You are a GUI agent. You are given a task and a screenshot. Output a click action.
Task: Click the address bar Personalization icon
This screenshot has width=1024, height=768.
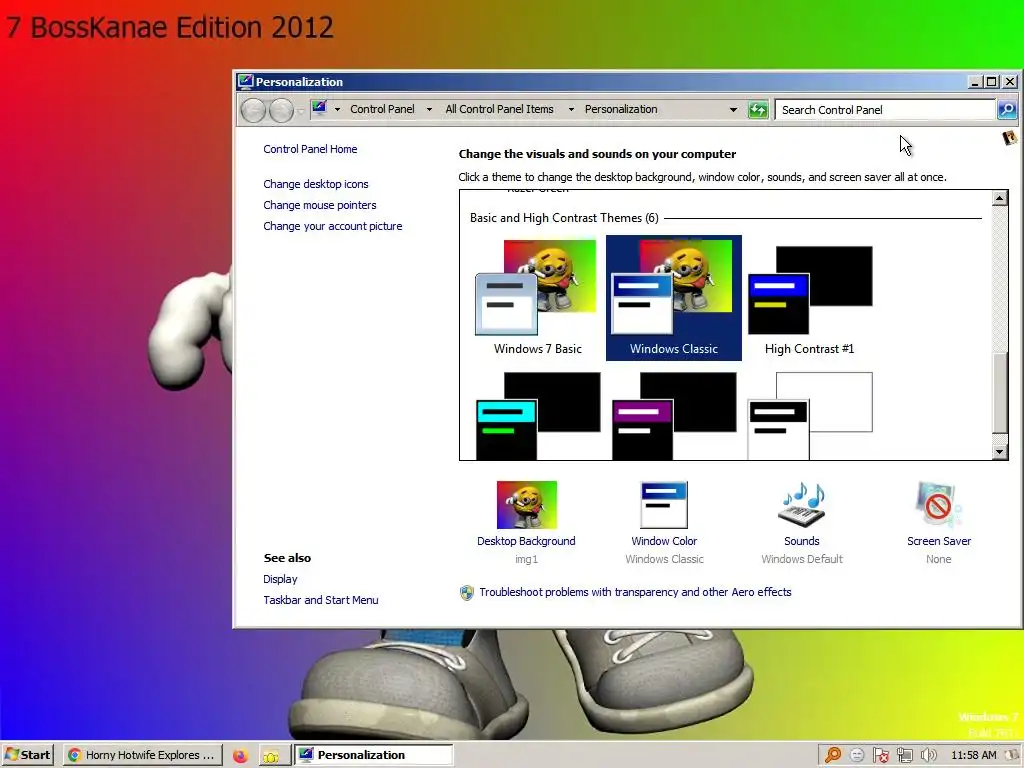pyautogui.click(x=319, y=108)
